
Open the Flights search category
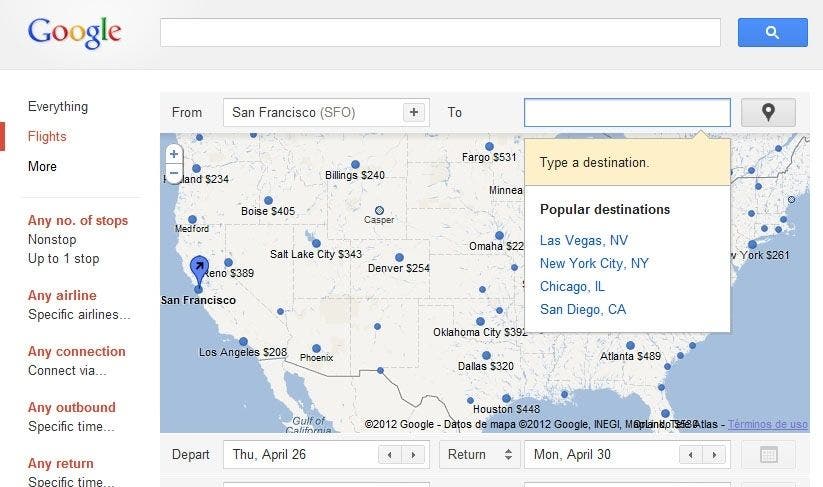click(x=47, y=136)
